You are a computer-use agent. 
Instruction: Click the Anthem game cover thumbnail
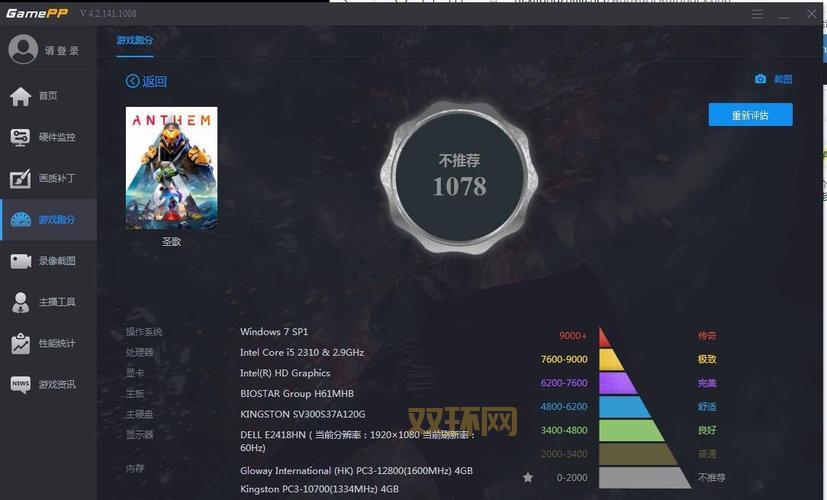(x=171, y=167)
